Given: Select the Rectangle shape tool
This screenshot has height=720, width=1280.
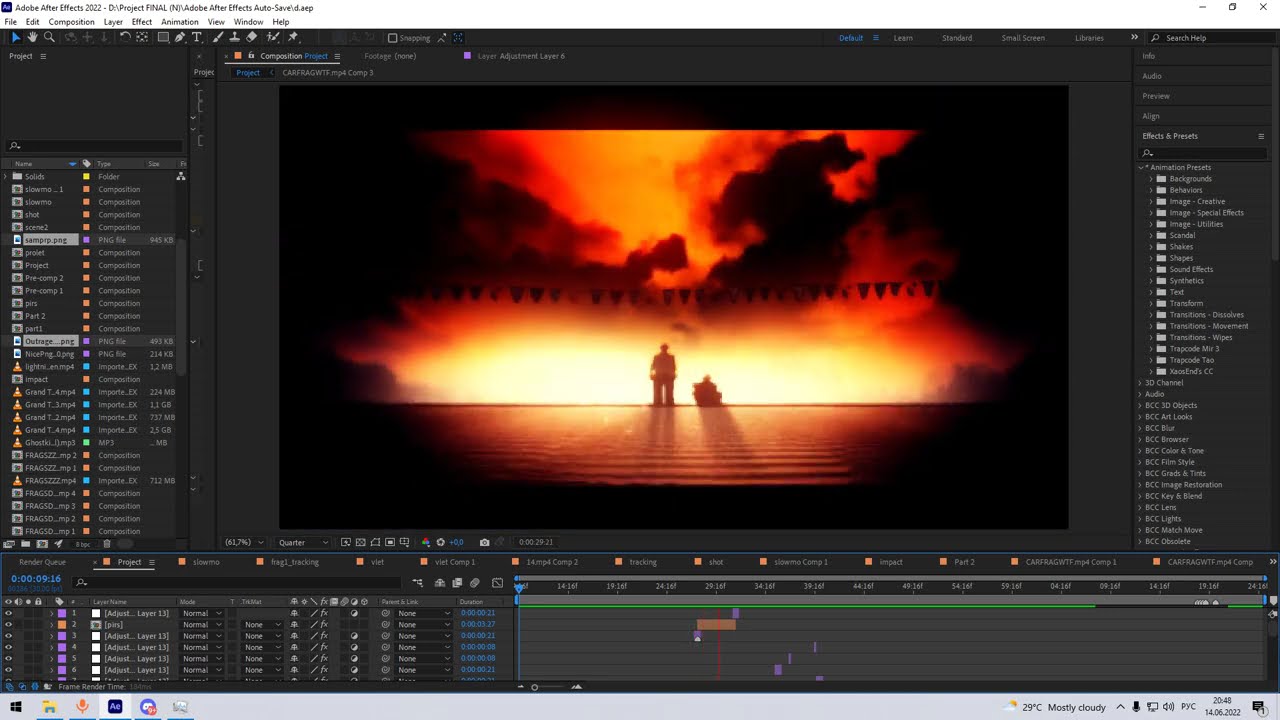Looking at the screenshot, I should pyautogui.click(x=163, y=37).
